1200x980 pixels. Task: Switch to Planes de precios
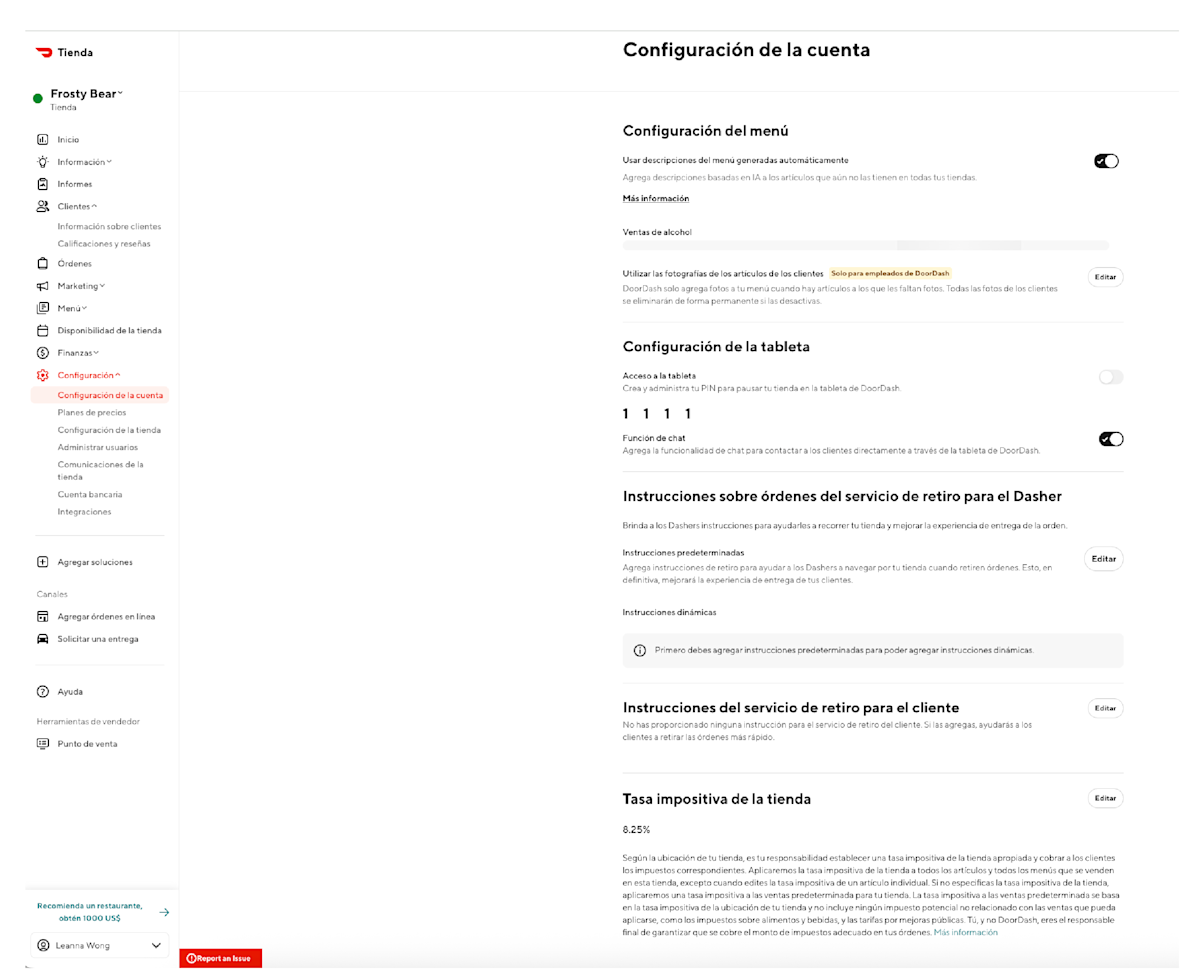tap(92, 412)
